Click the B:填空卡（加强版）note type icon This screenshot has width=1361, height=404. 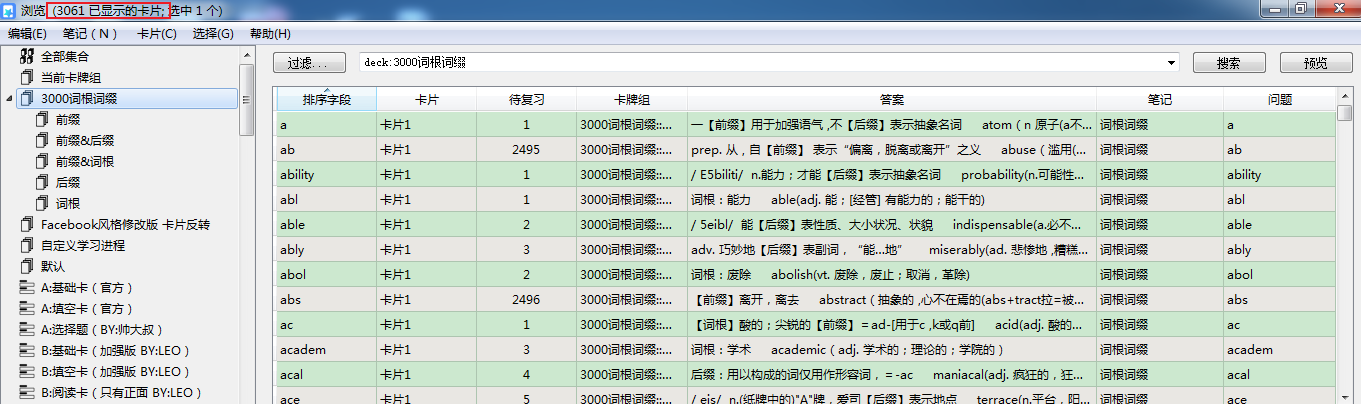(x=27, y=371)
